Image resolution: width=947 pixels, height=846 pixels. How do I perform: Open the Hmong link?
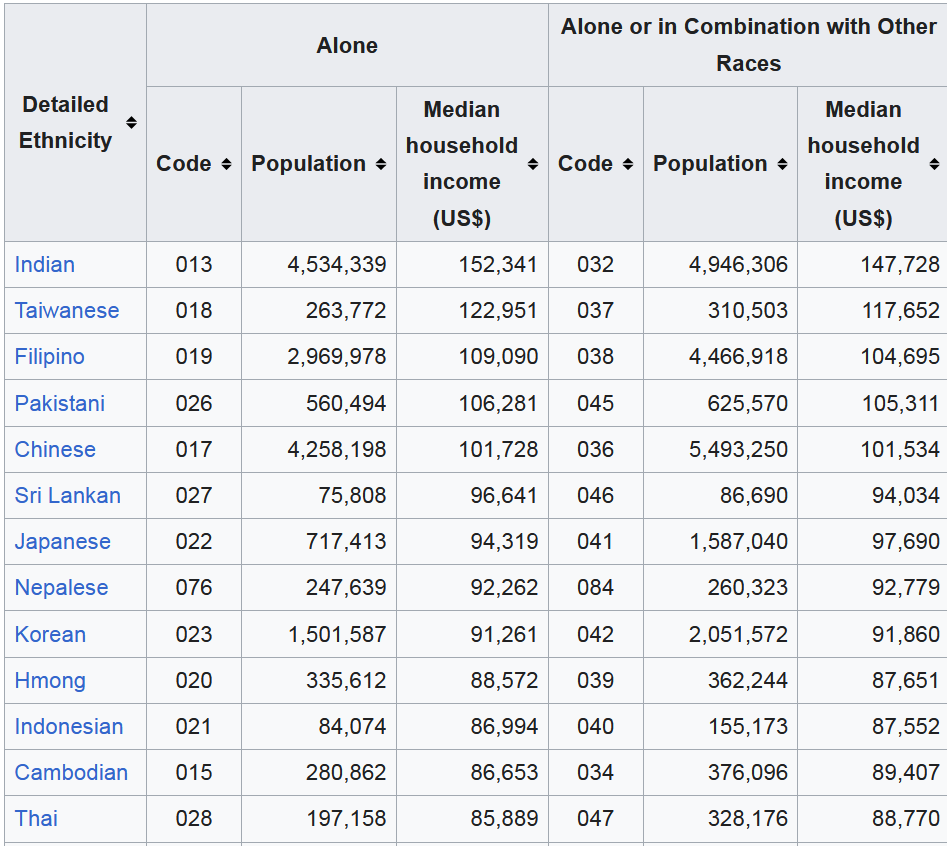coord(50,680)
